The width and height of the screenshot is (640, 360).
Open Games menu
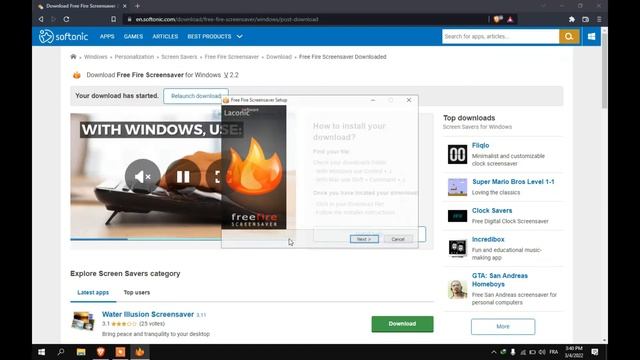pyautogui.click(x=133, y=36)
